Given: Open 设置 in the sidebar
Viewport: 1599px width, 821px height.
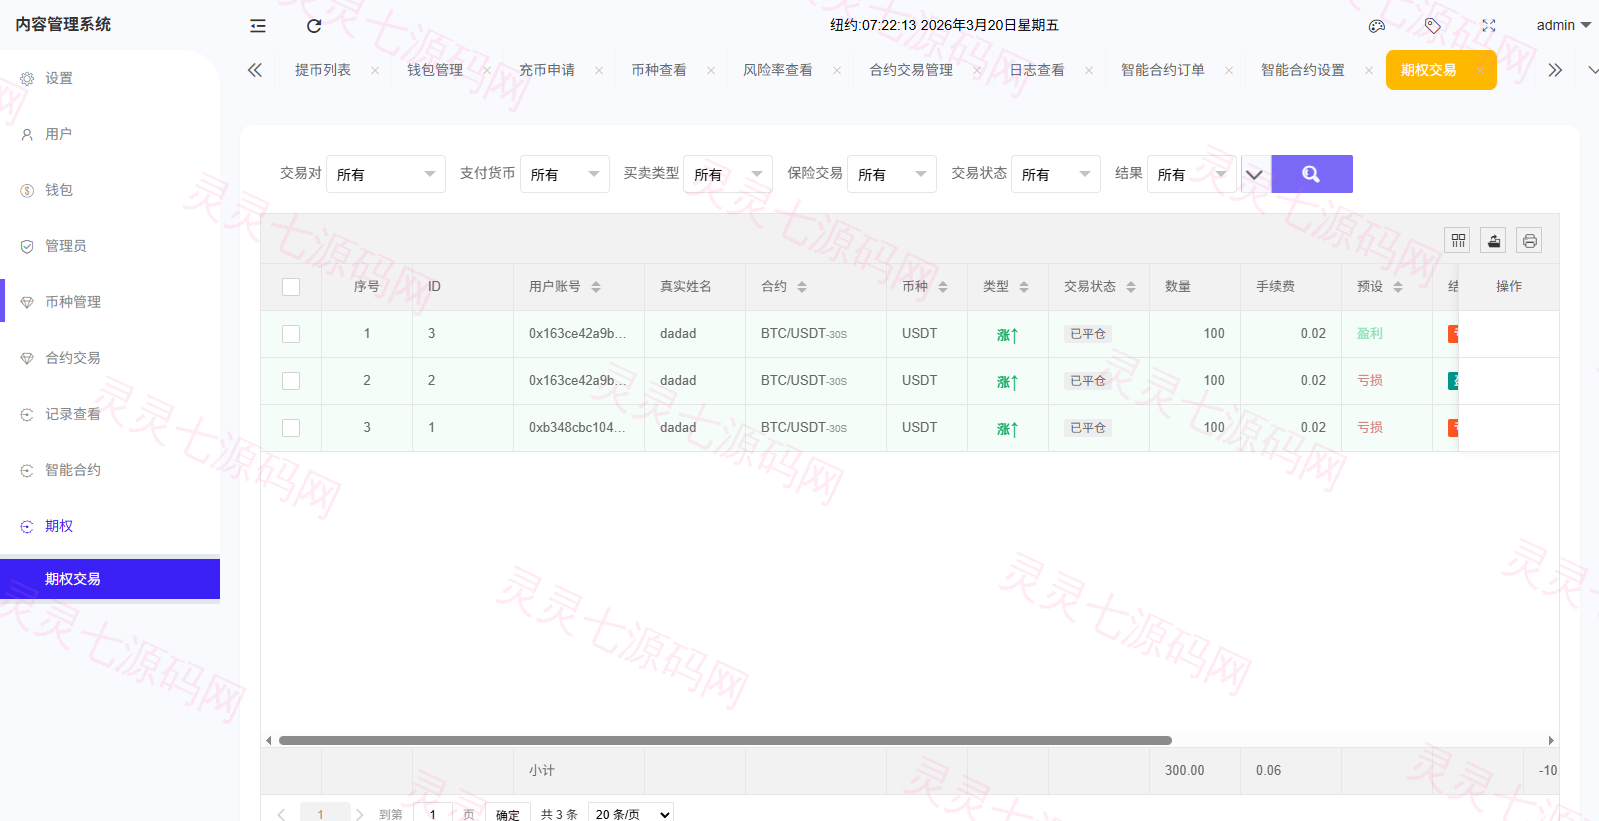Looking at the screenshot, I should [x=110, y=78].
